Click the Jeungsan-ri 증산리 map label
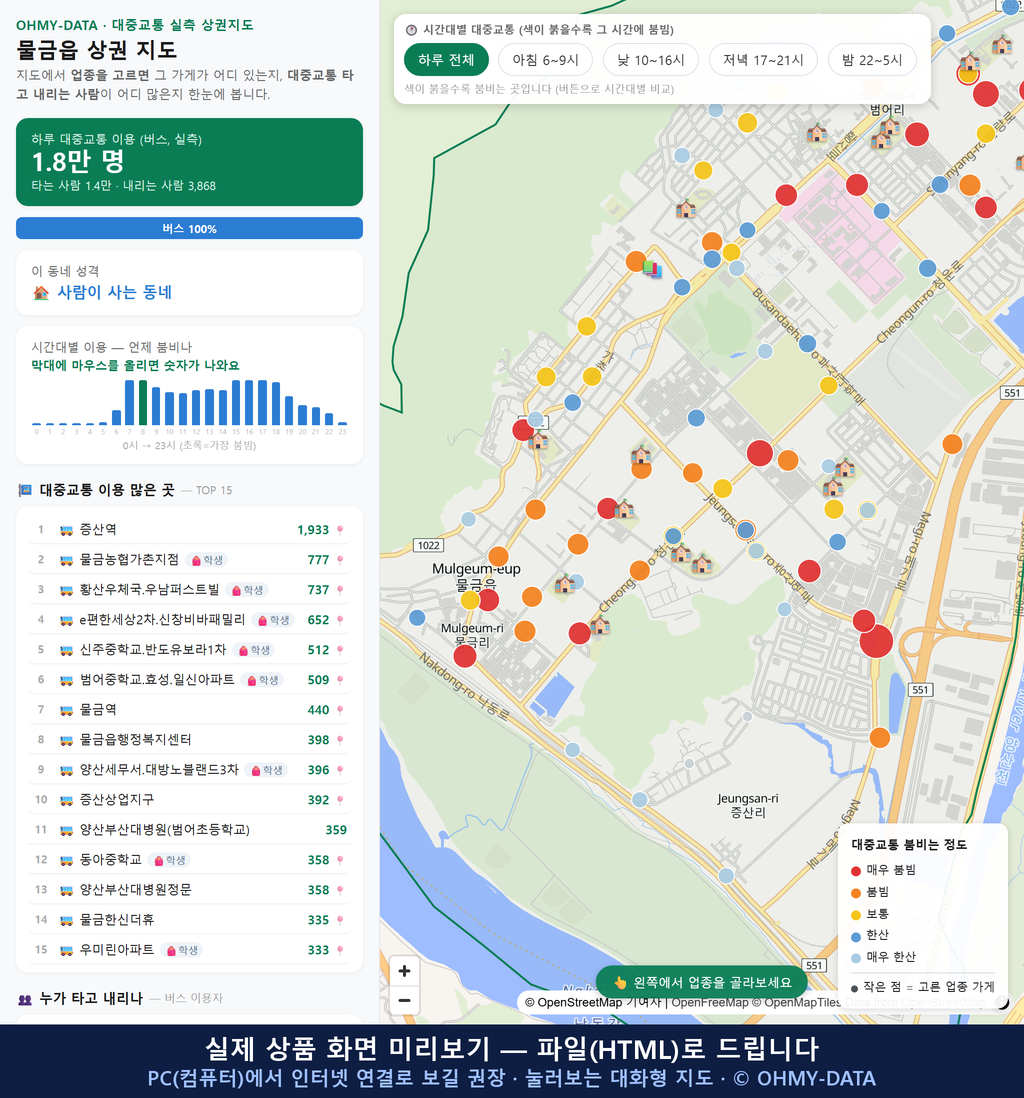 [748, 805]
